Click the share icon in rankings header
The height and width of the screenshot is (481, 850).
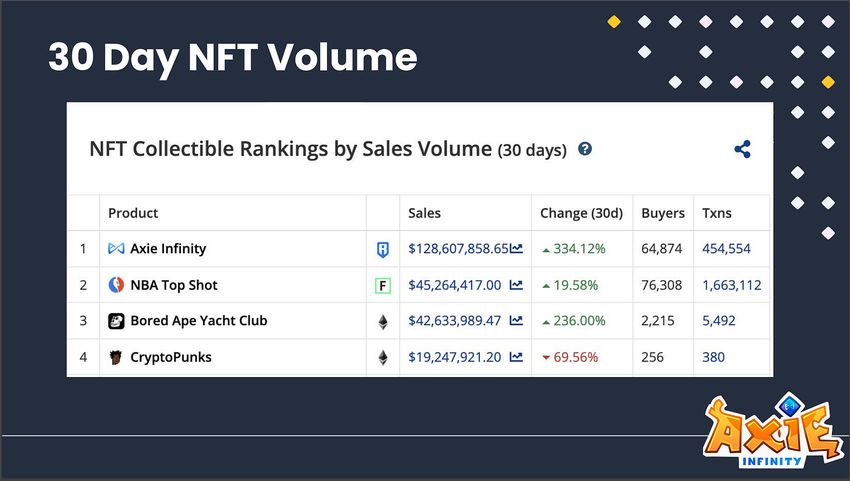click(x=742, y=150)
